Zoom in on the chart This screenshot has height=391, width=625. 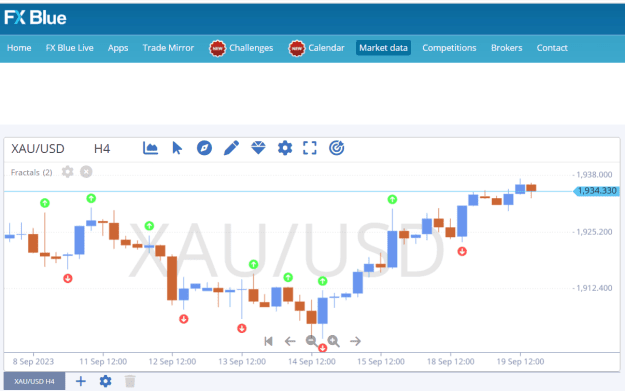tap(333, 341)
